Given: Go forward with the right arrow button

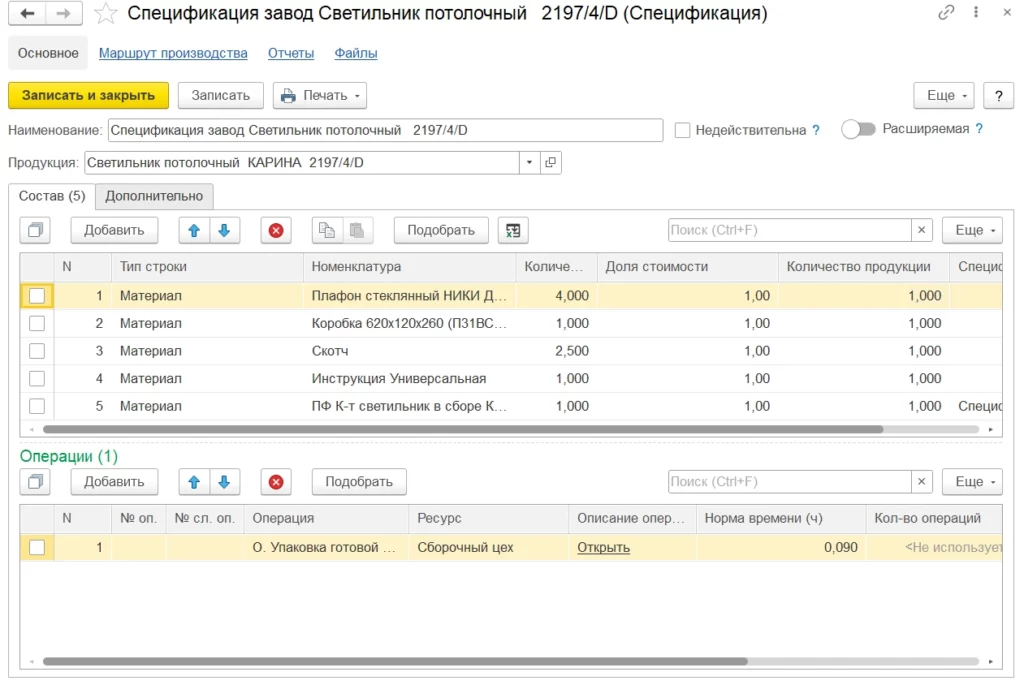Looking at the screenshot, I should tap(64, 13).
